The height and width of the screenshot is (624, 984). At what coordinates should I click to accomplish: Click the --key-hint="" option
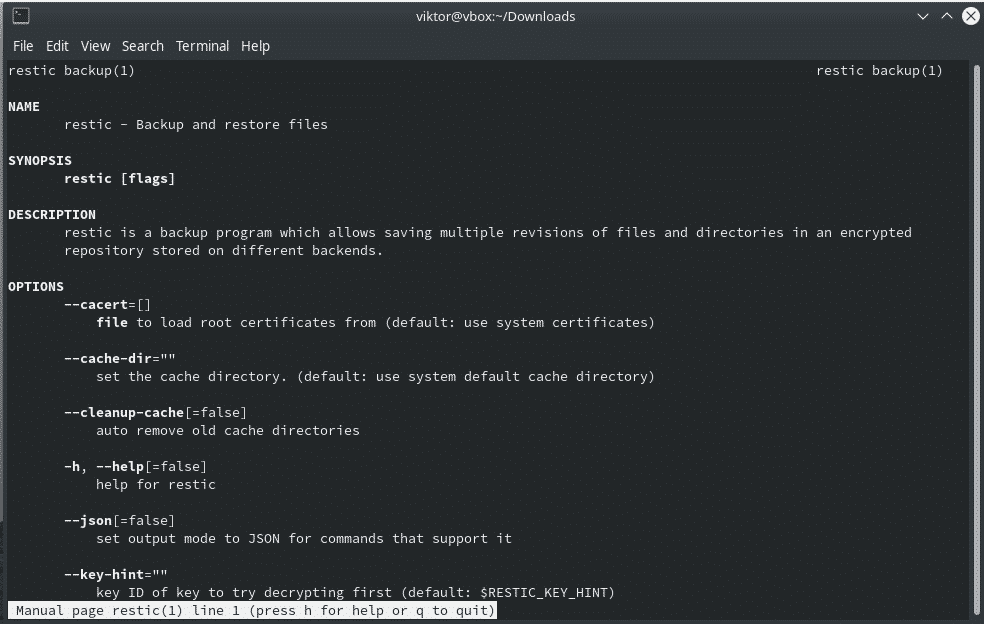coord(115,574)
